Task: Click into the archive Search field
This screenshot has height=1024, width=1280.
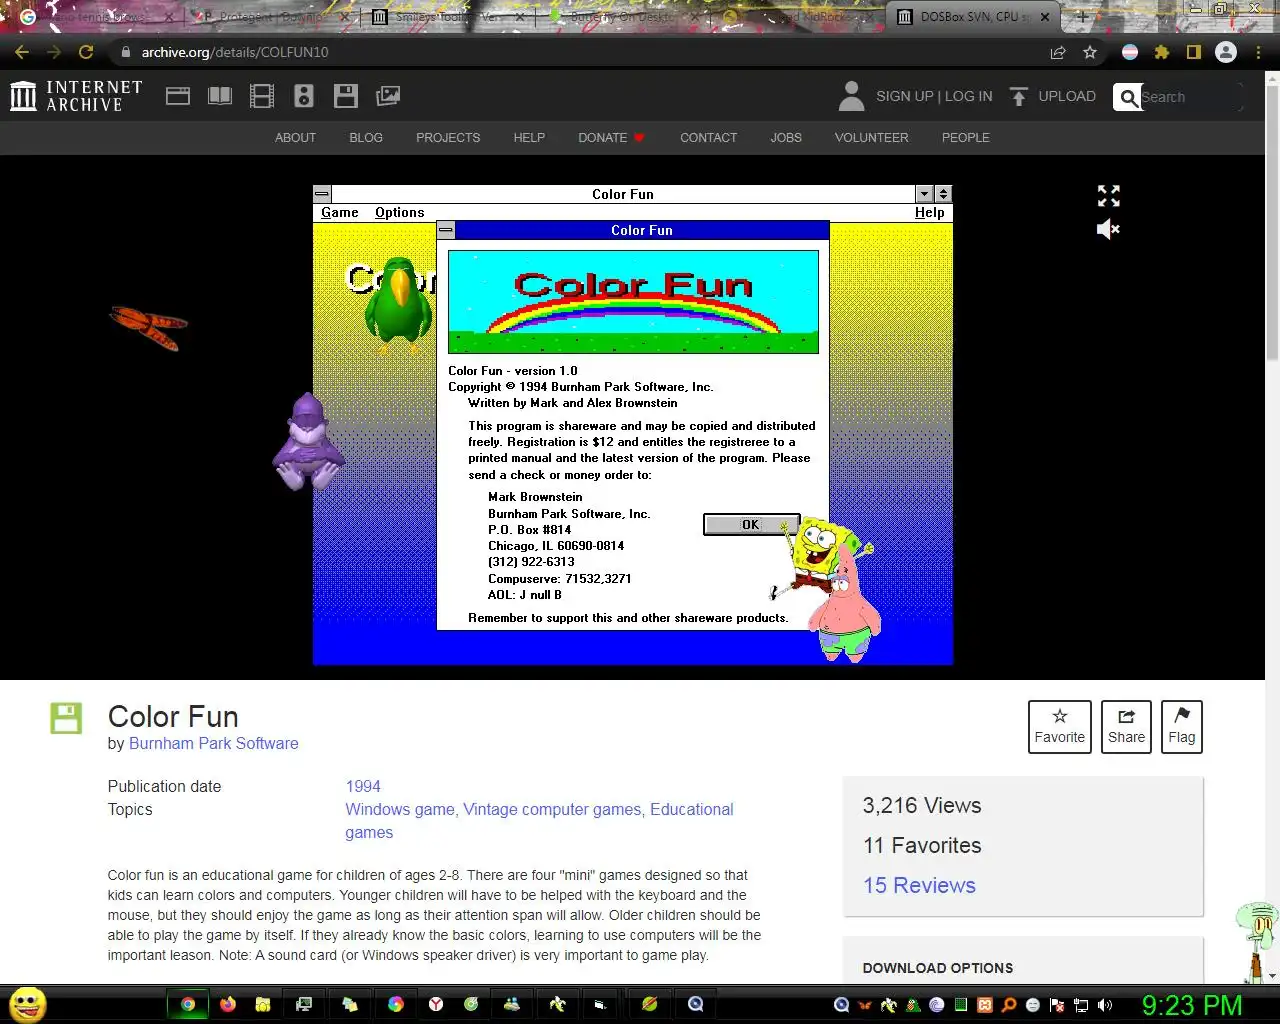Action: click(x=1190, y=97)
